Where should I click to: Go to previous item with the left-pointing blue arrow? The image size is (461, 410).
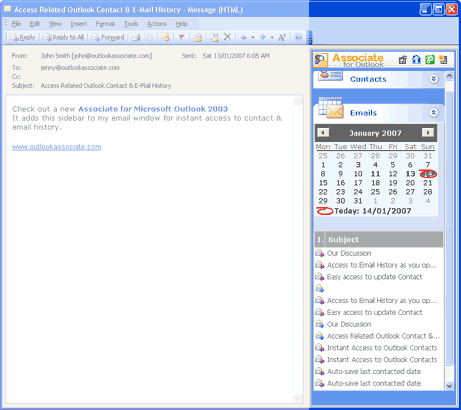(244, 37)
